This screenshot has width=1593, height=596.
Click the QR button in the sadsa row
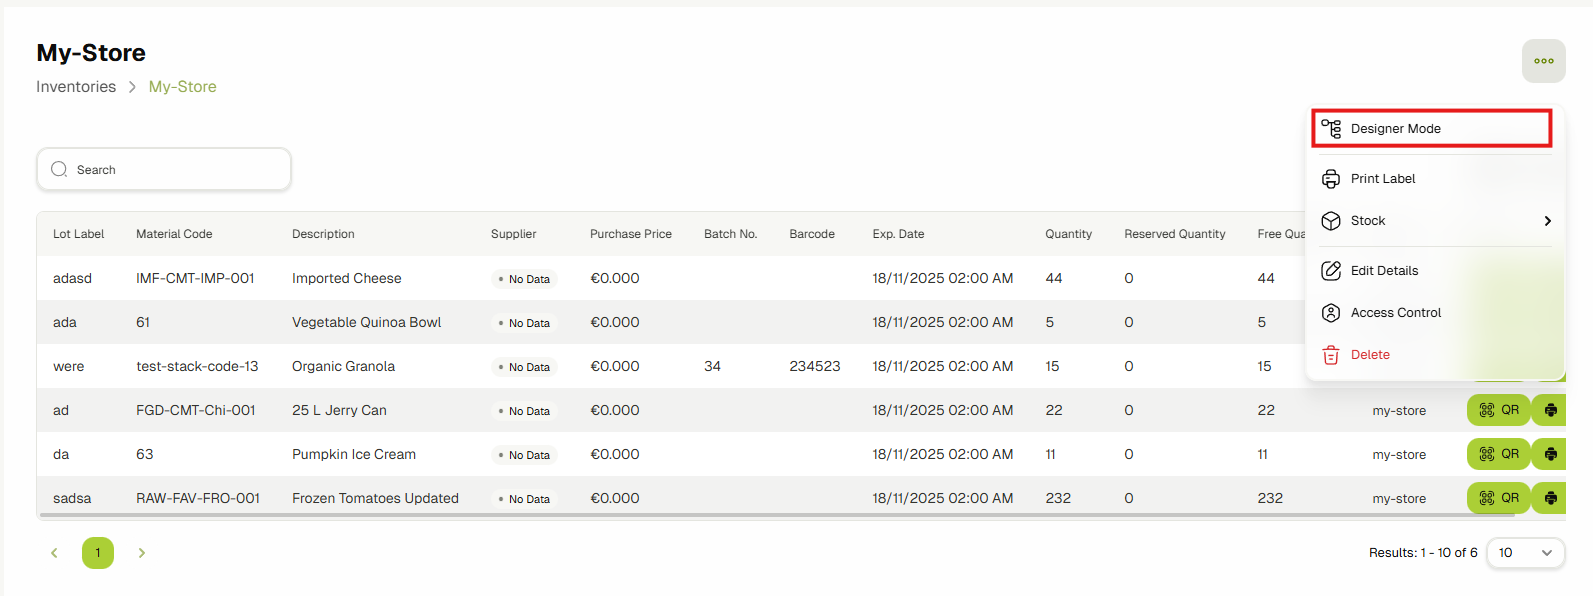point(1498,498)
